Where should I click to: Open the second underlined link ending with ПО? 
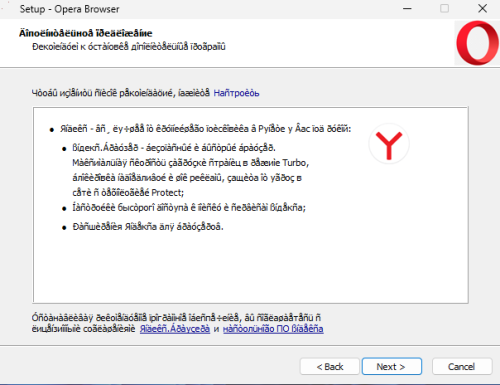(273, 329)
